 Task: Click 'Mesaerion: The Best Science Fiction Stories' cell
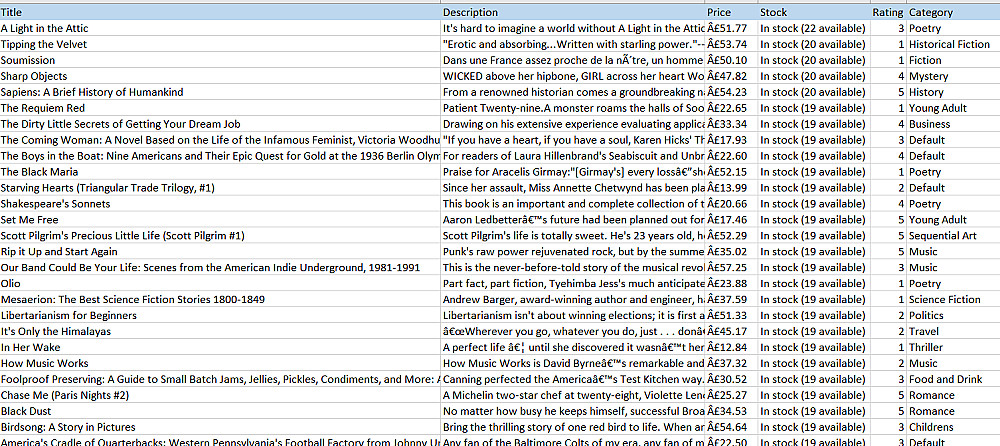220,299
